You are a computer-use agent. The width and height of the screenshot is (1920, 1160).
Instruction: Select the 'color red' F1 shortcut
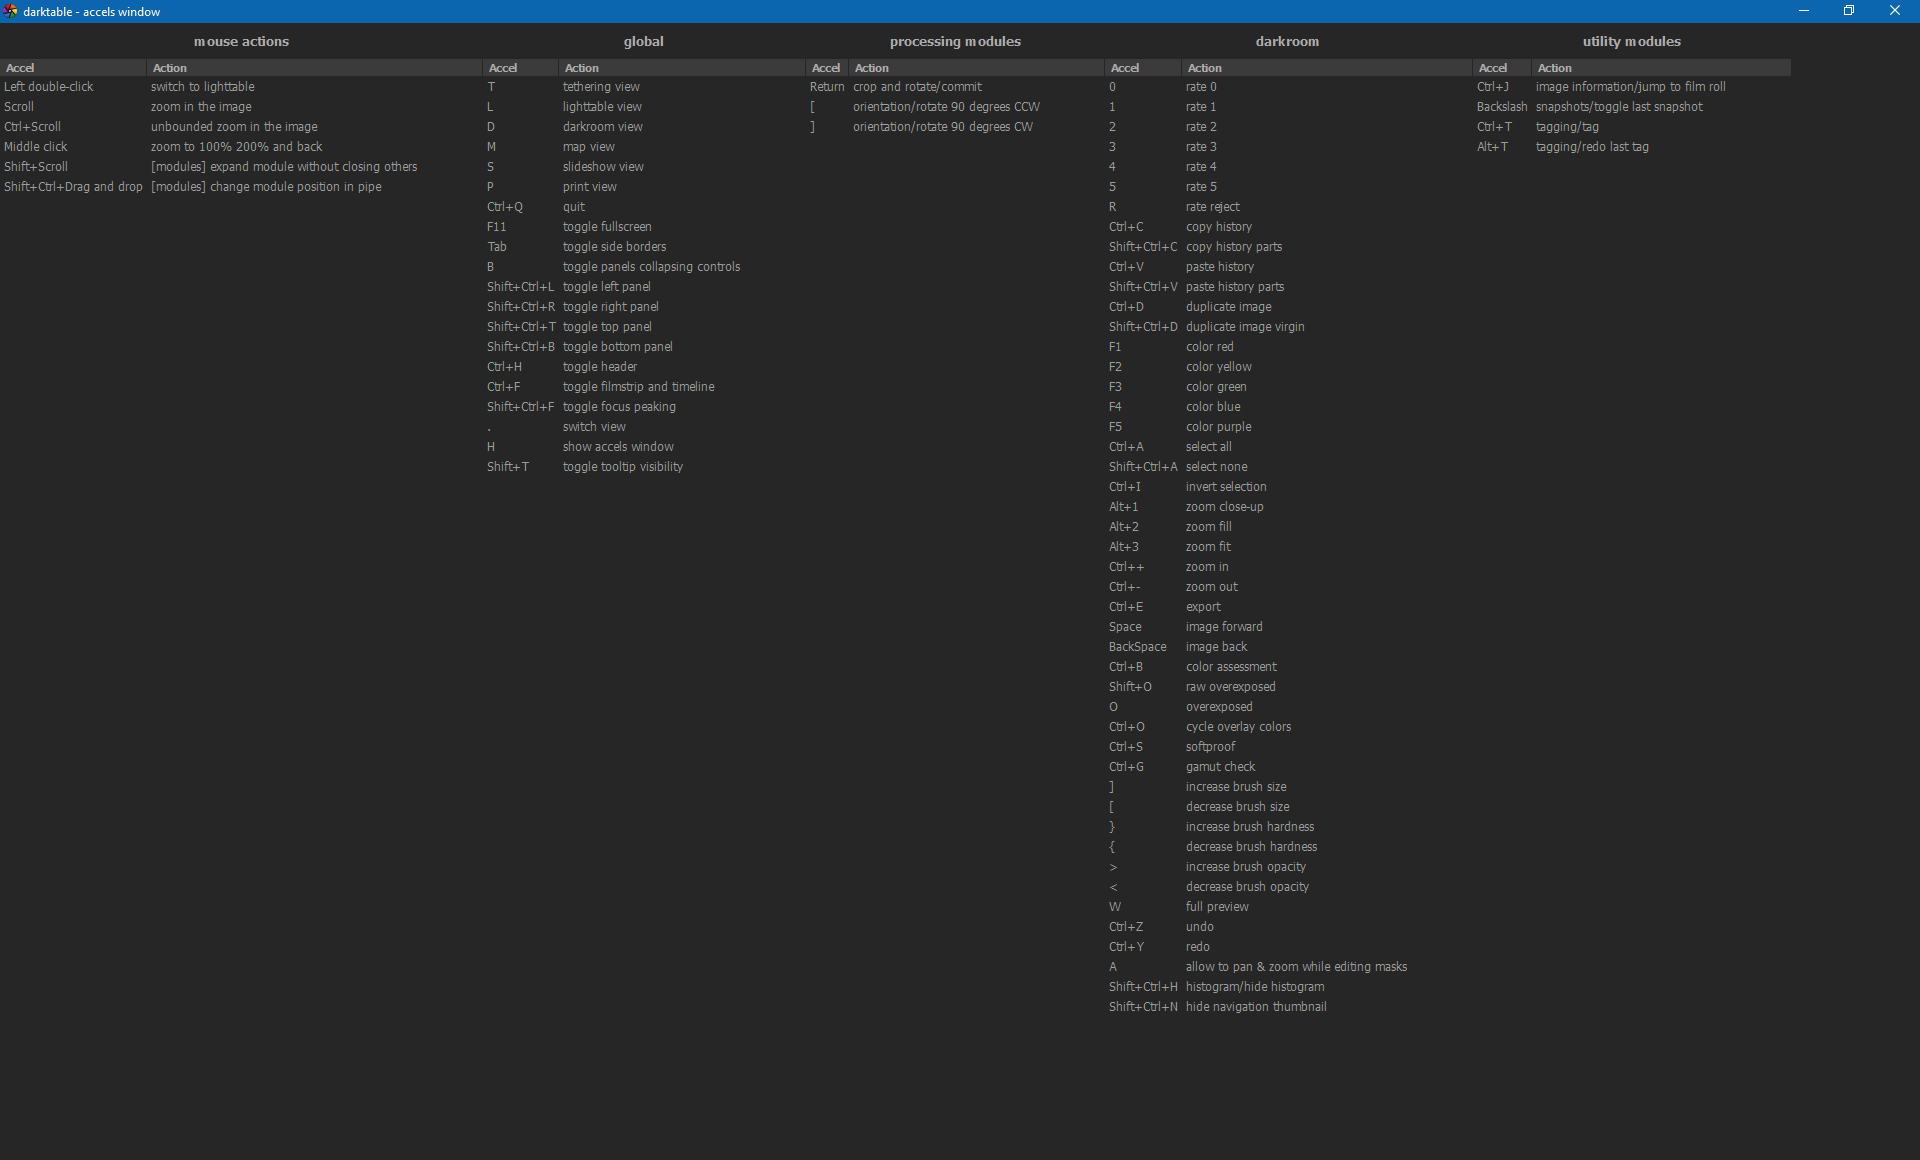click(1209, 347)
